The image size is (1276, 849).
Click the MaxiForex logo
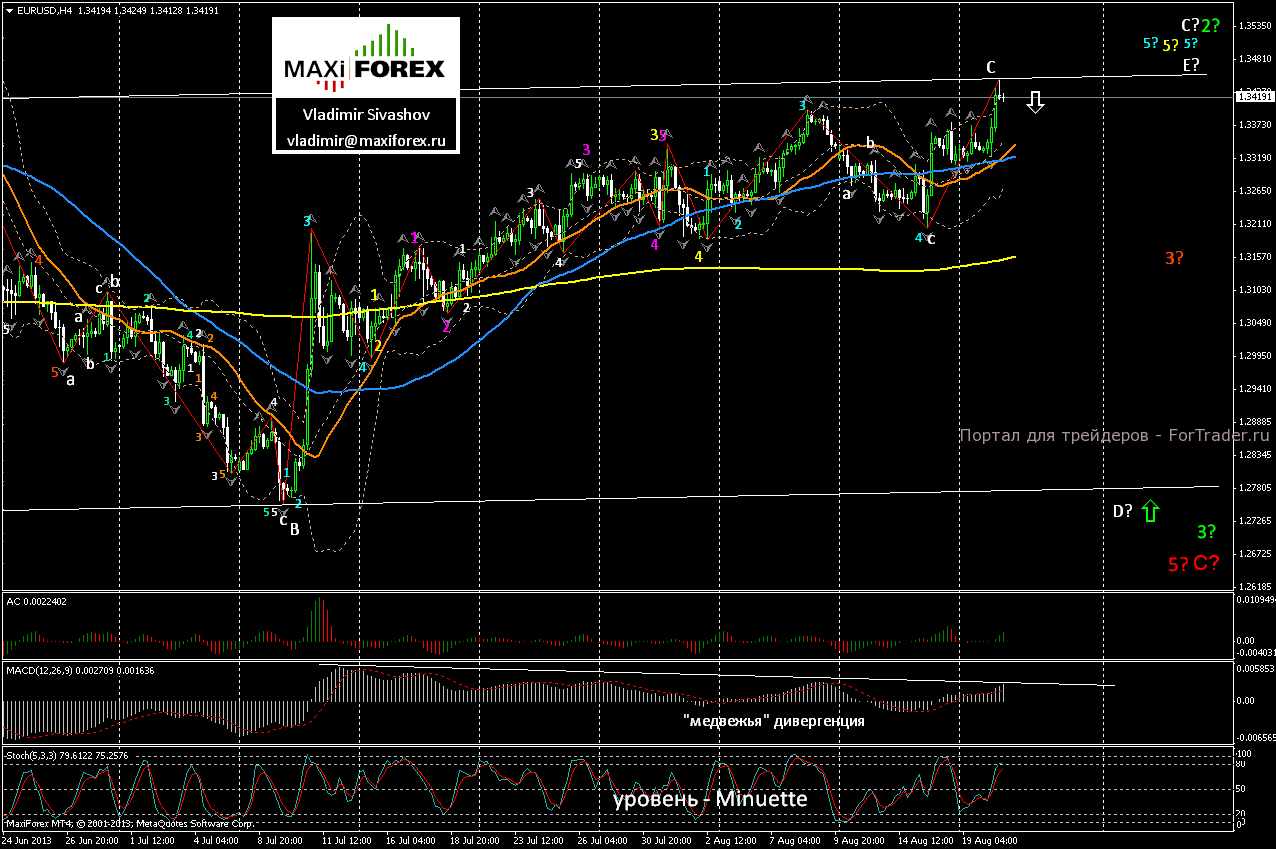[x=365, y=57]
